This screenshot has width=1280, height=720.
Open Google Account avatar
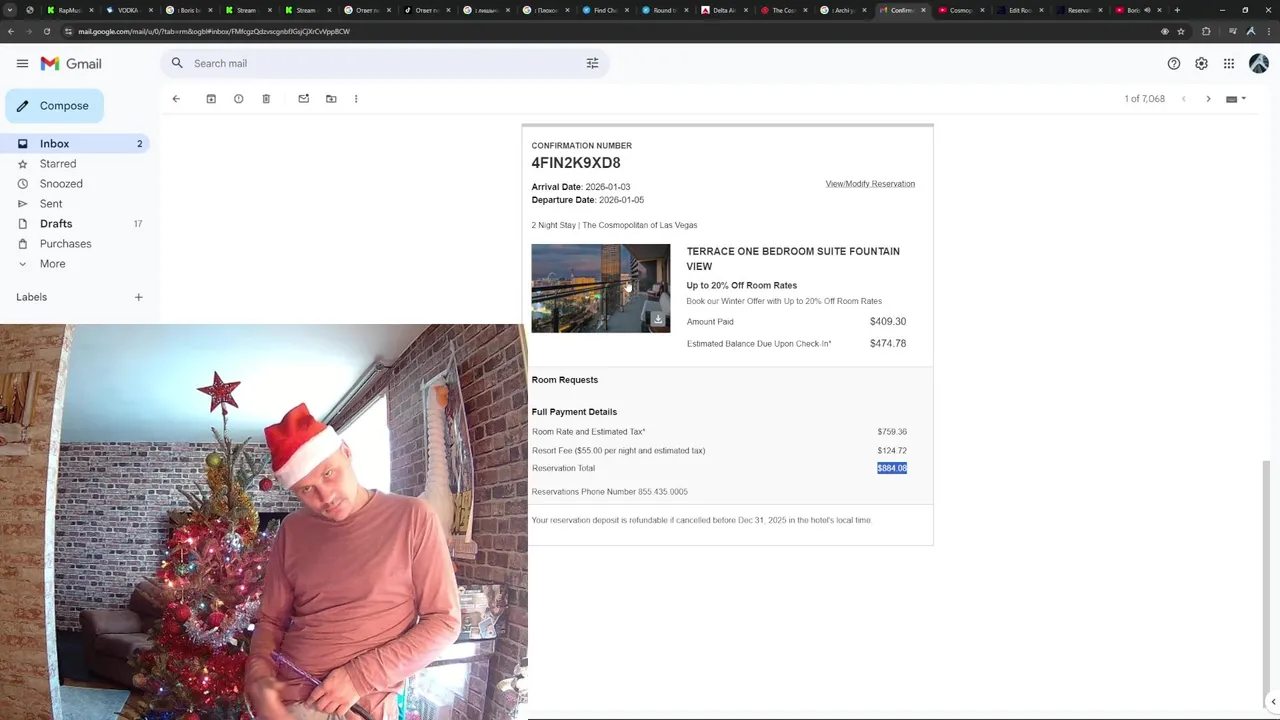pyautogui.click(x=1259, y=63)
